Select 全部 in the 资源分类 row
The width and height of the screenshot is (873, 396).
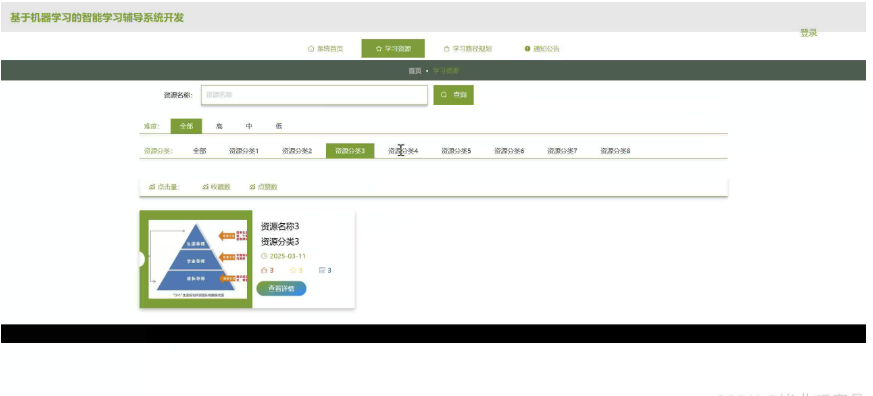[199, 151]
